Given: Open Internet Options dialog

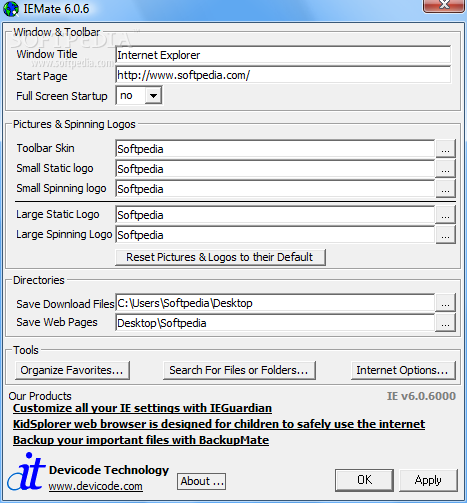Looking at the screenshot, I should (403, 370).
